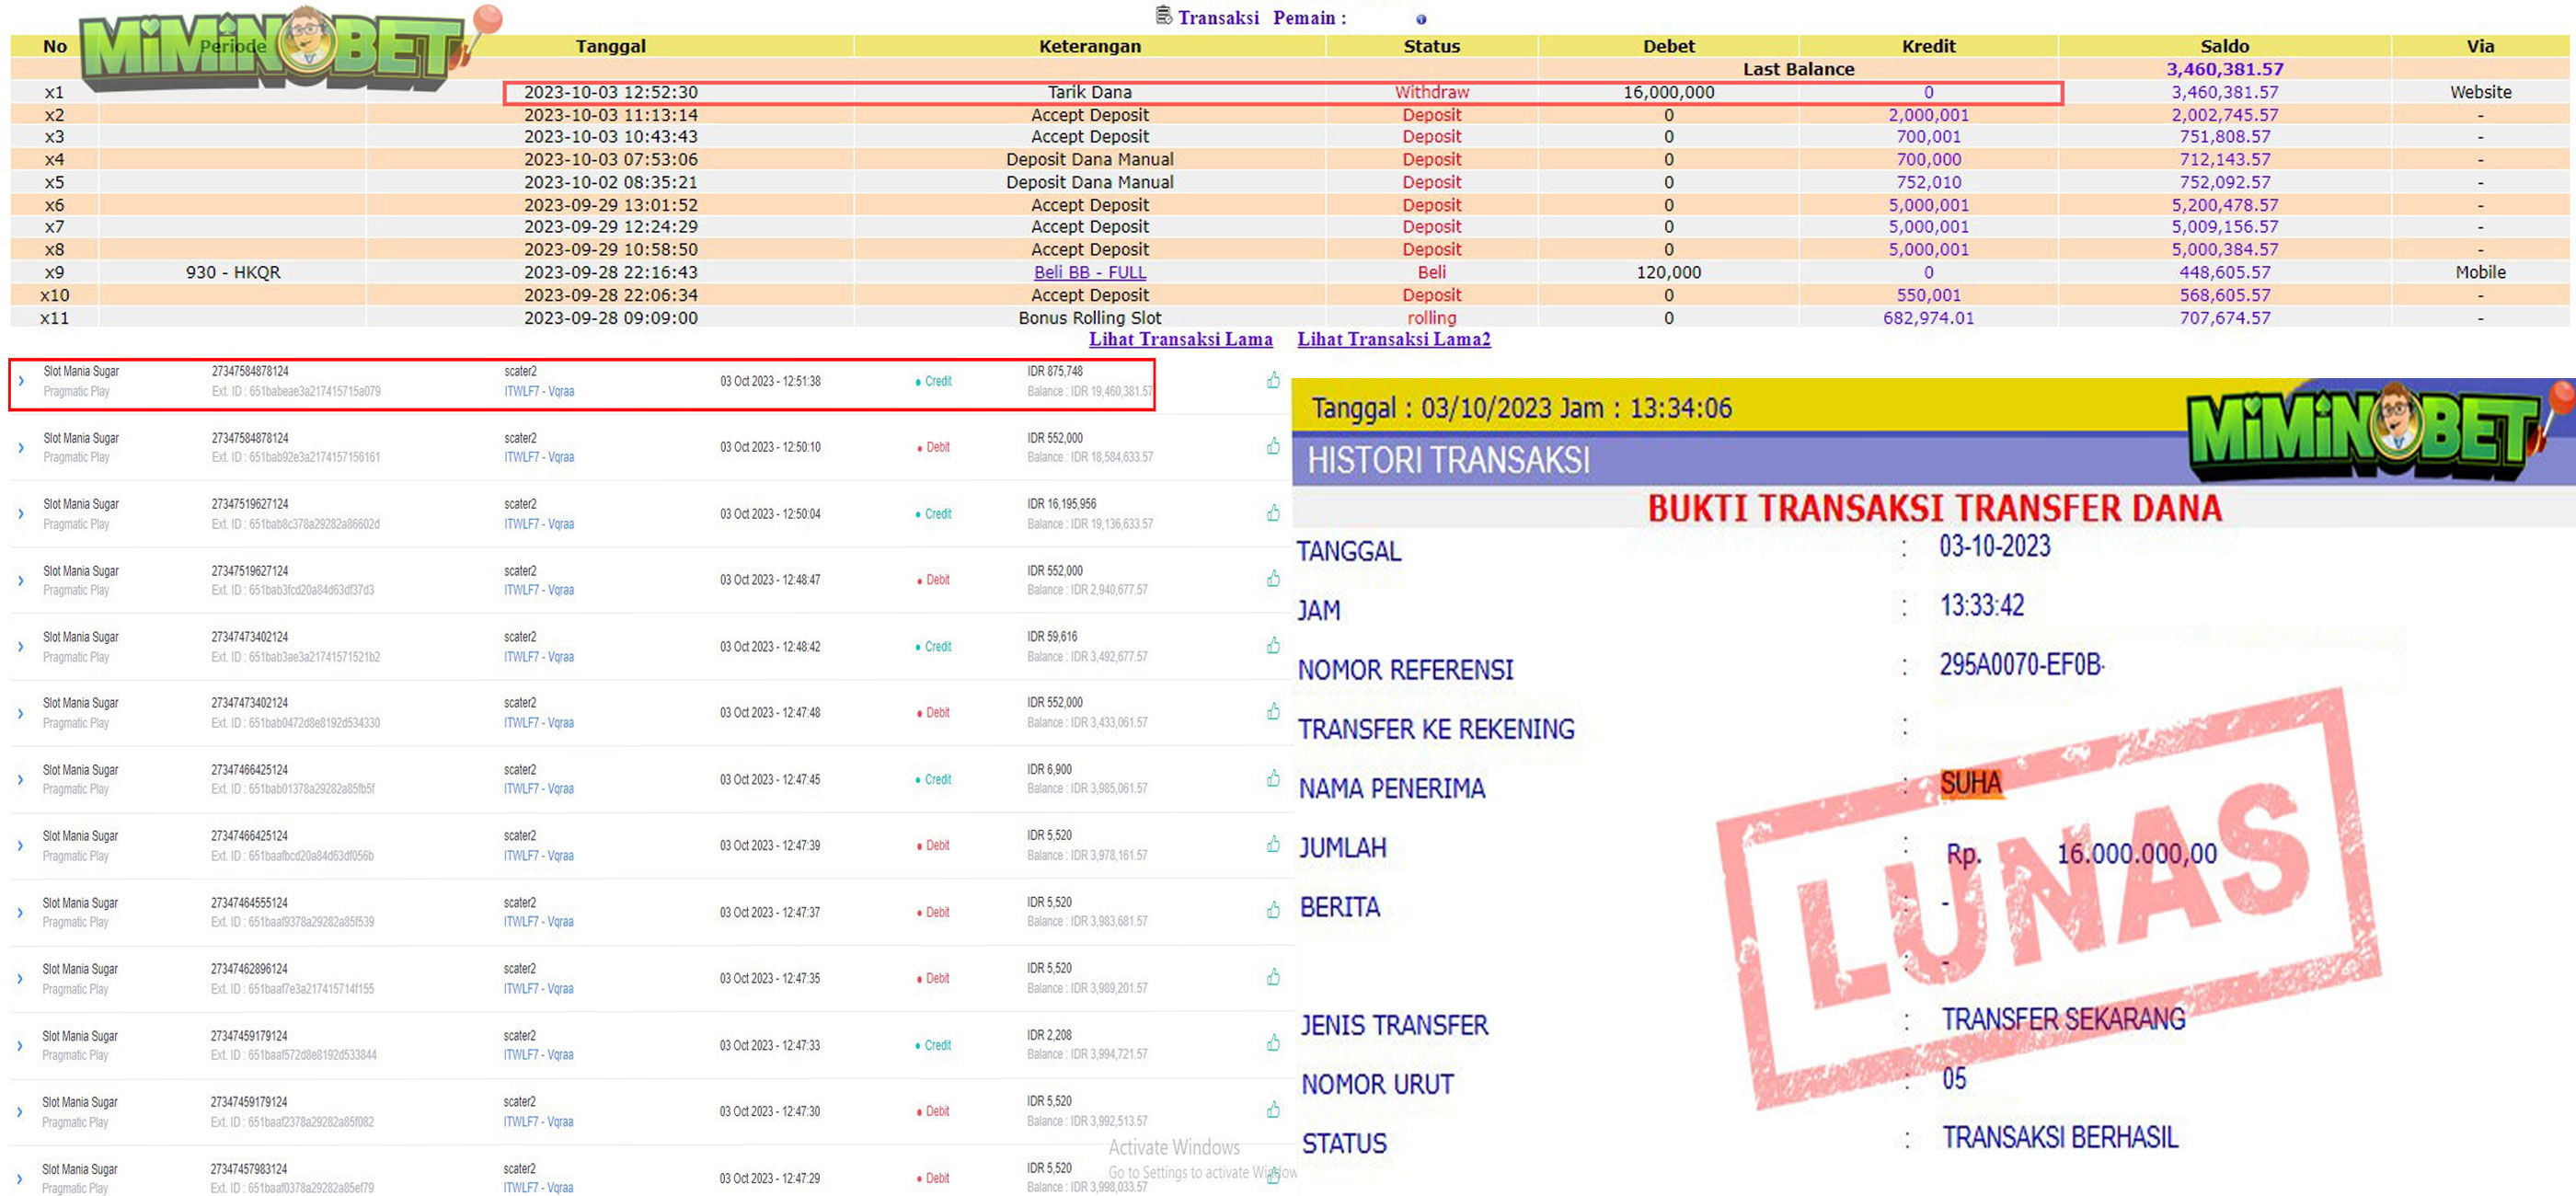2576x1196 pixels.
Task: Like the 12:50:04 Credit IDR 16,195,956 row
Action: 1273,513
